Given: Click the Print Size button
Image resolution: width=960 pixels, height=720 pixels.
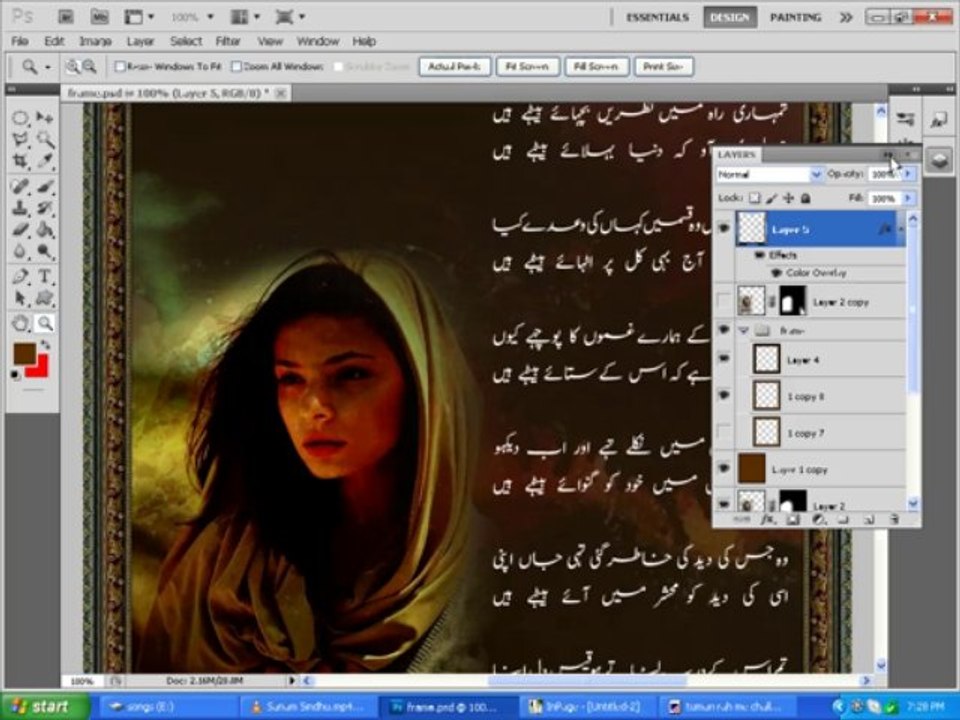Looking at the screenshot, I should pos(664,66).
